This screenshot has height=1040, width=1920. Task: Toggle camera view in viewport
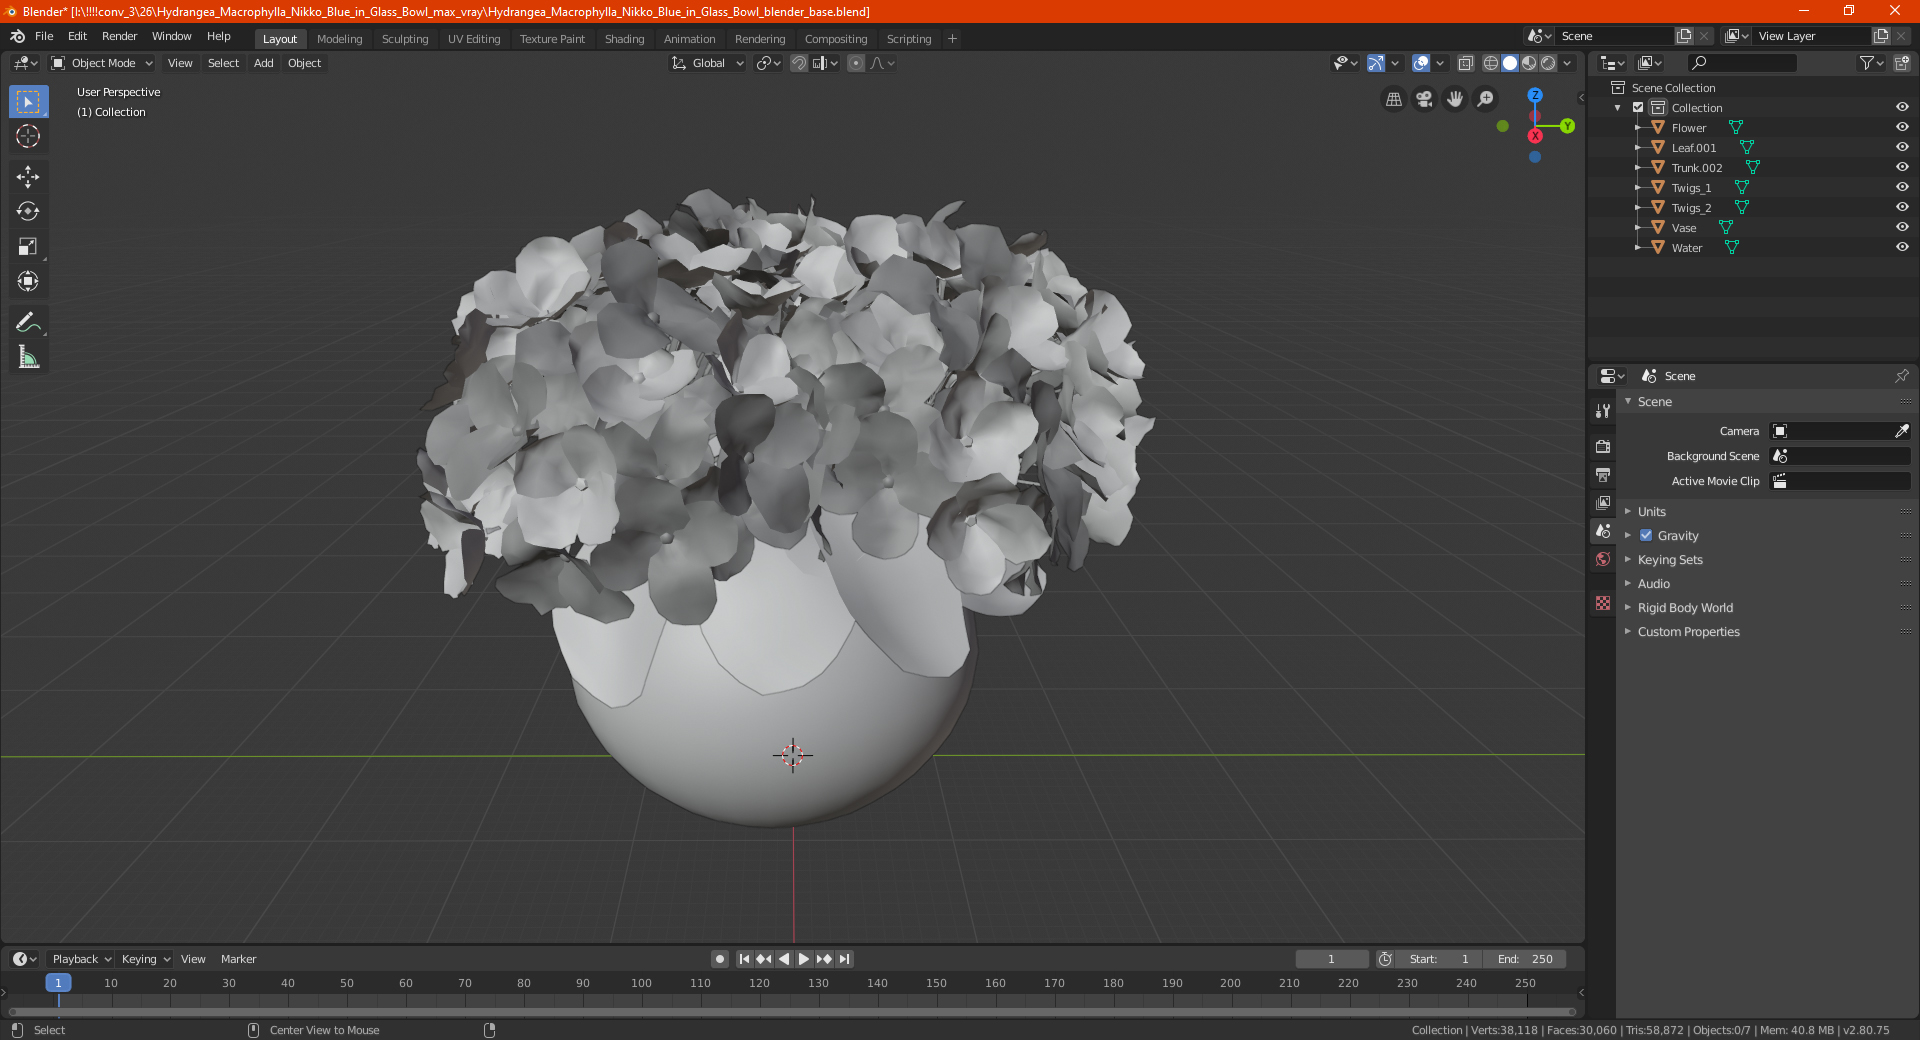pos(1424,99)
